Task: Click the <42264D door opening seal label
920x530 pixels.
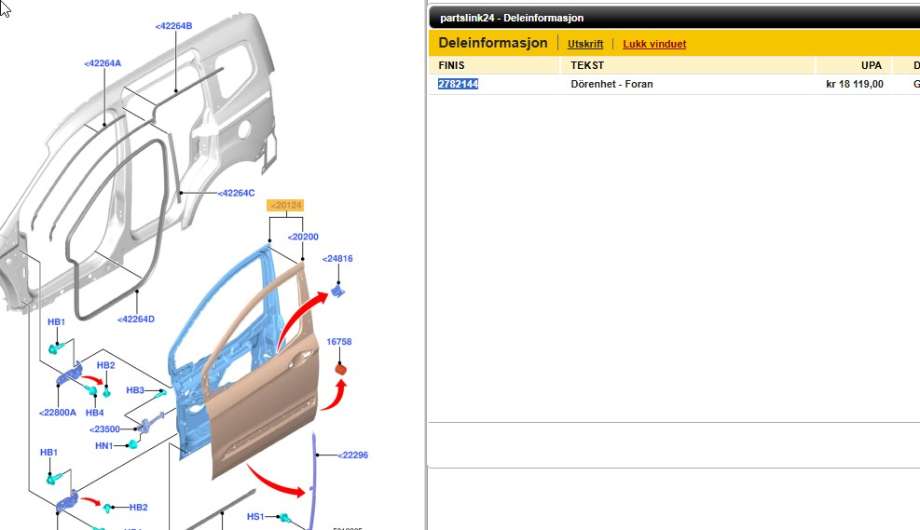Action: click(x=136, y=319)
